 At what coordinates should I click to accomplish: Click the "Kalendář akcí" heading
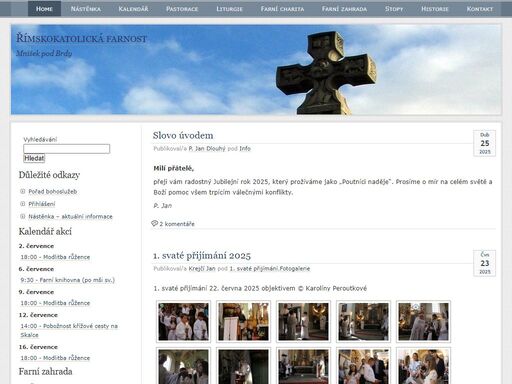[x=45, y=231]
